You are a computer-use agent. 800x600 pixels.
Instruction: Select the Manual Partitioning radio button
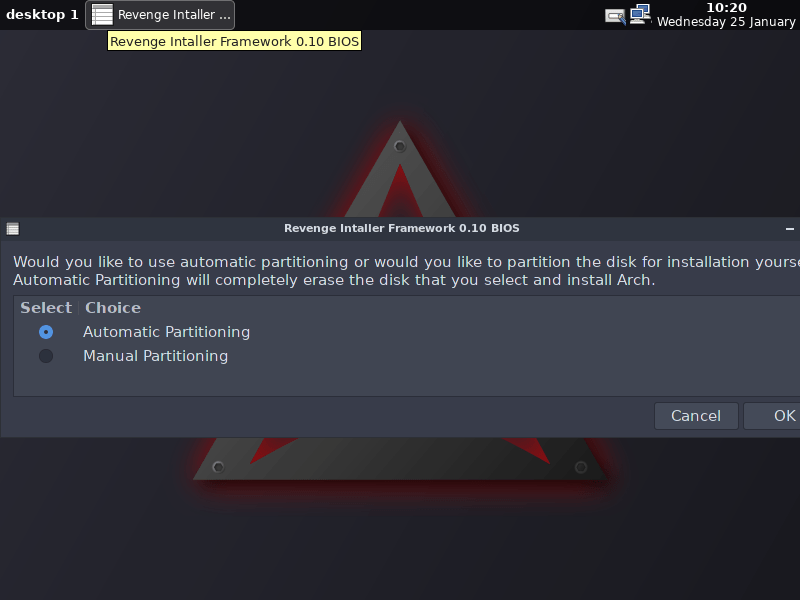[46, 356]
